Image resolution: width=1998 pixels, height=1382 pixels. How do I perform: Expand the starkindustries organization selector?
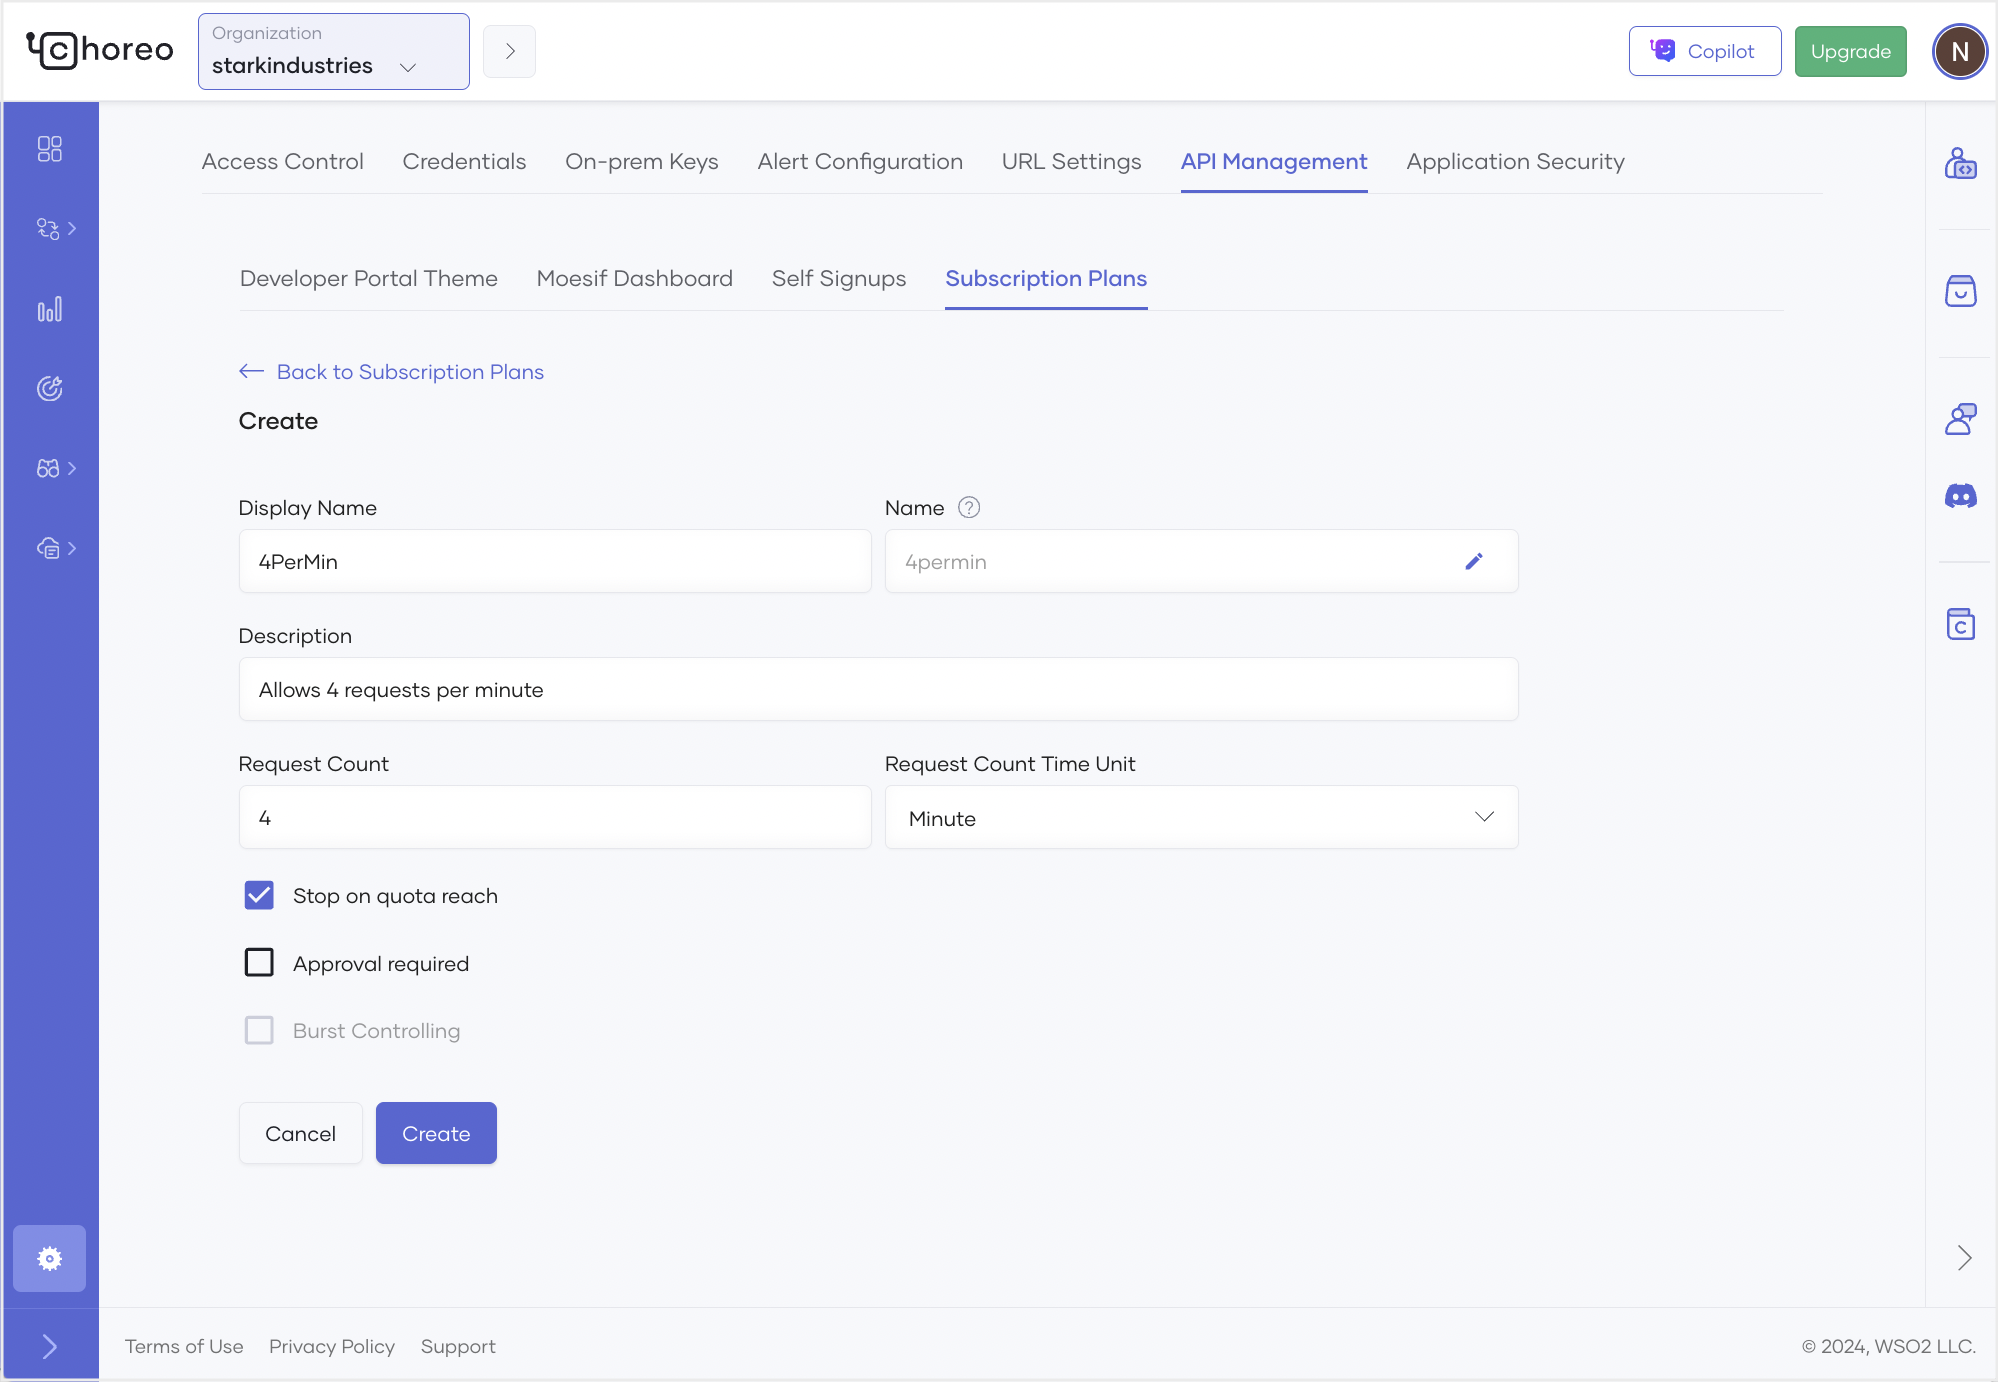tap(333, 52)
